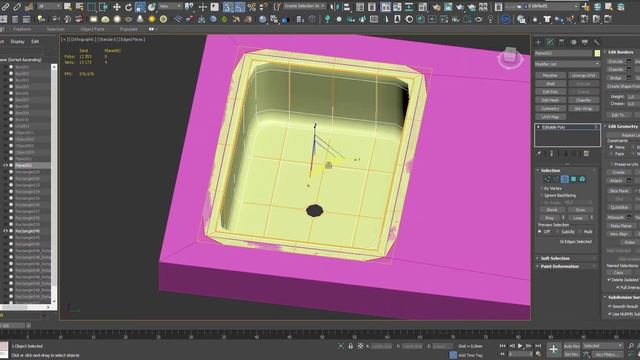Select Editable Poly in modifier stack

(553, 127)
